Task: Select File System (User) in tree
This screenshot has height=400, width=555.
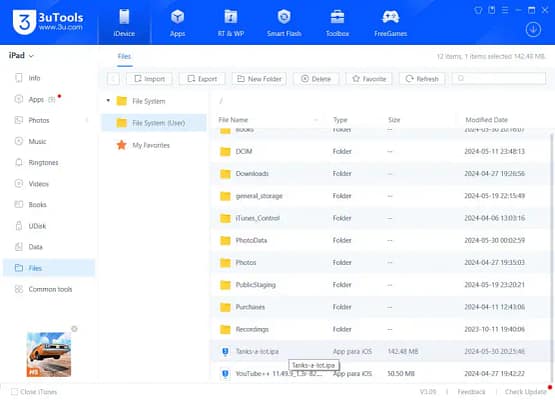Action: (154, 123)
